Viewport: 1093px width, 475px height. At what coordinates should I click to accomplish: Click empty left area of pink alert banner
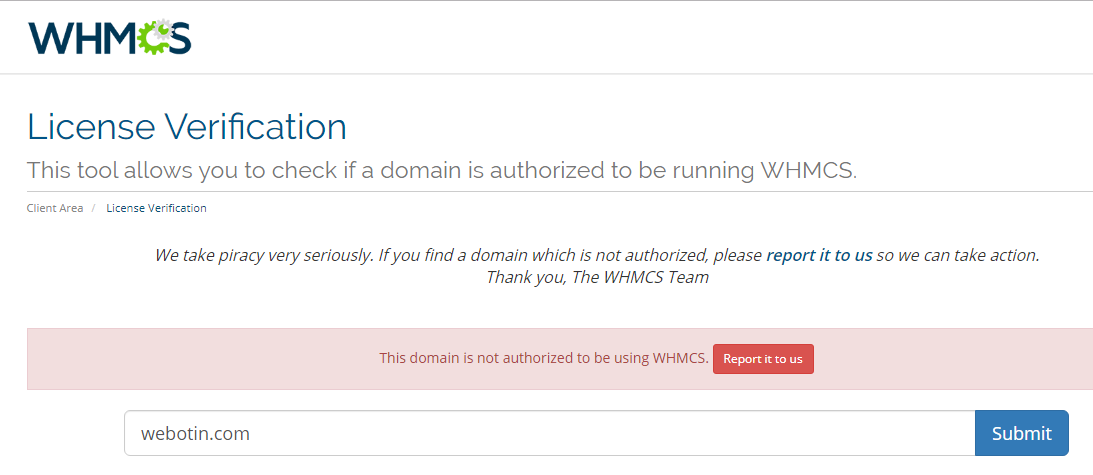pyautogui.click(x=195, y=359)
